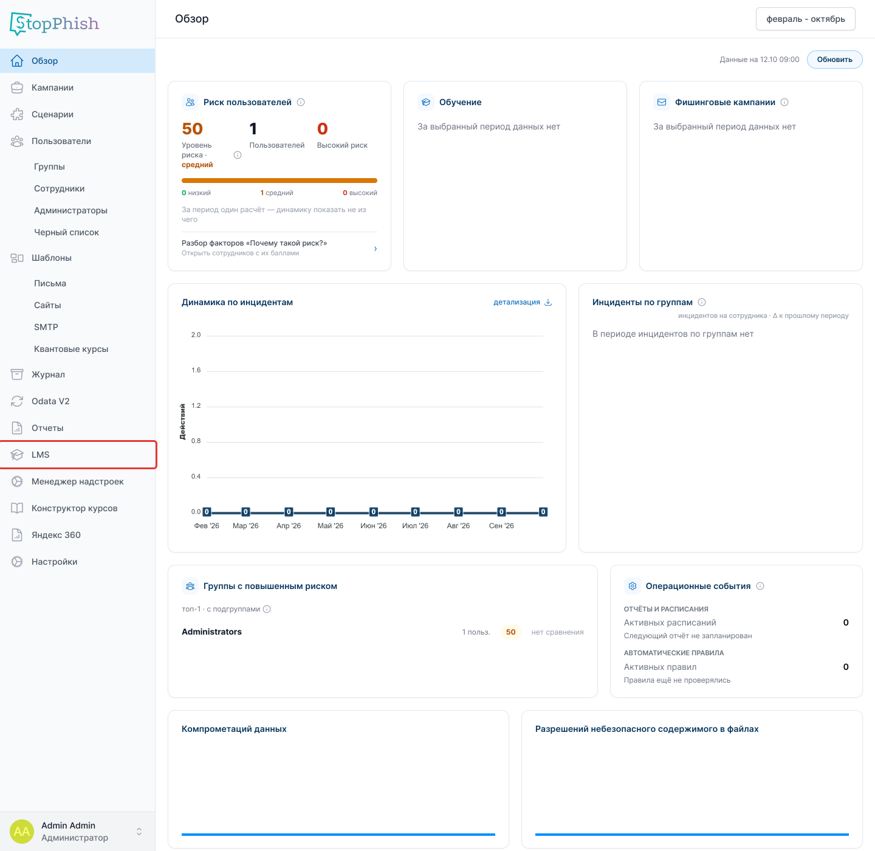
Task: Click the Менеджер надстроек icon
Action: click(x=17, y=482)
